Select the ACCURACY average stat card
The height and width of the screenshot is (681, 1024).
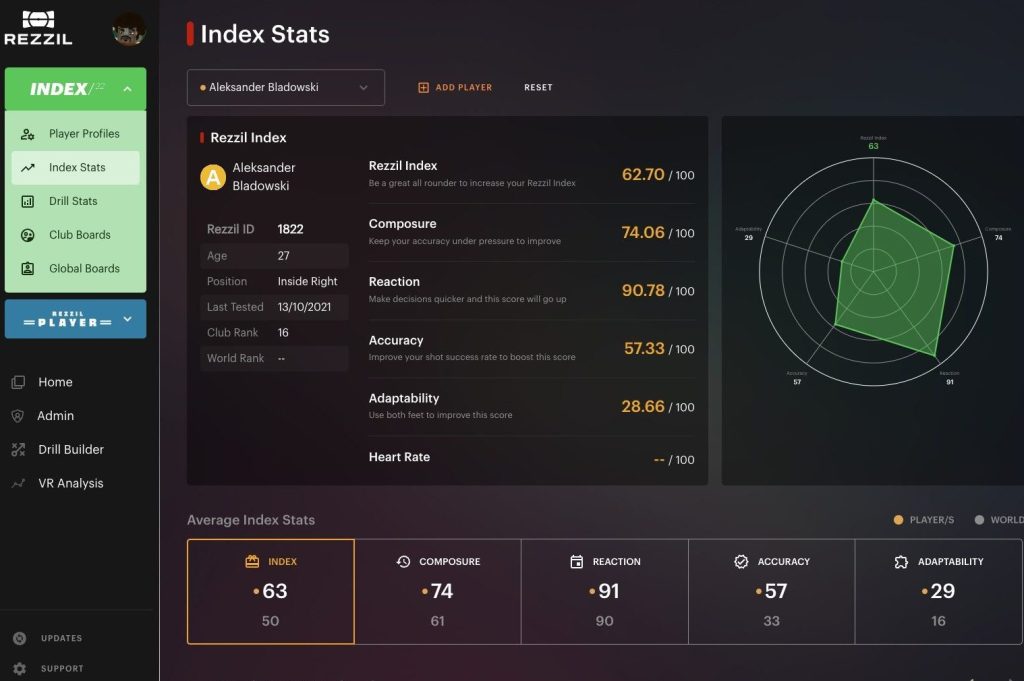tap(771, 592)
